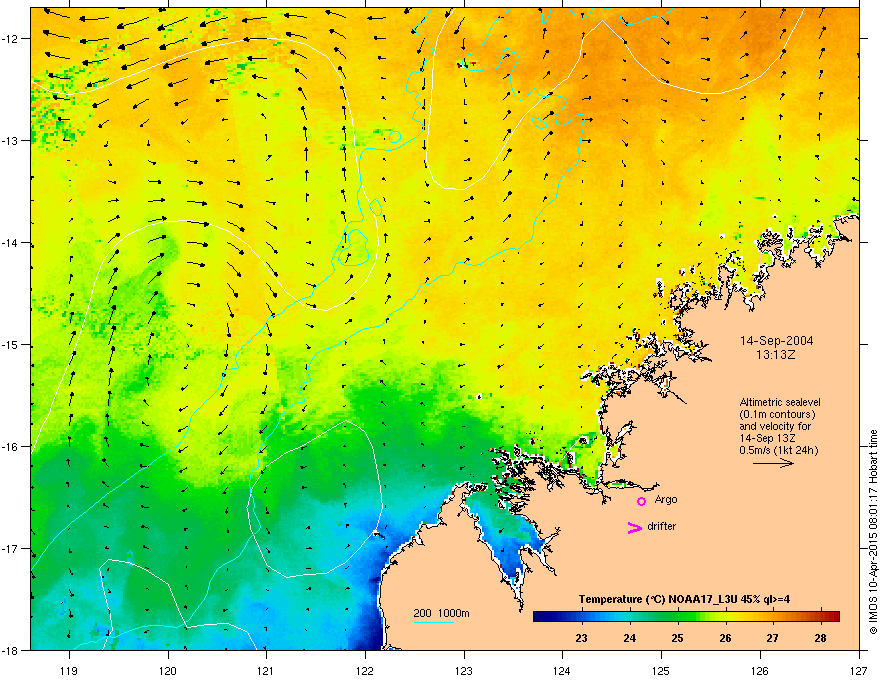The height and width of the screenshot is (680, 880).
Task: Click the latitude axis label -16
Action: [11, 447]
